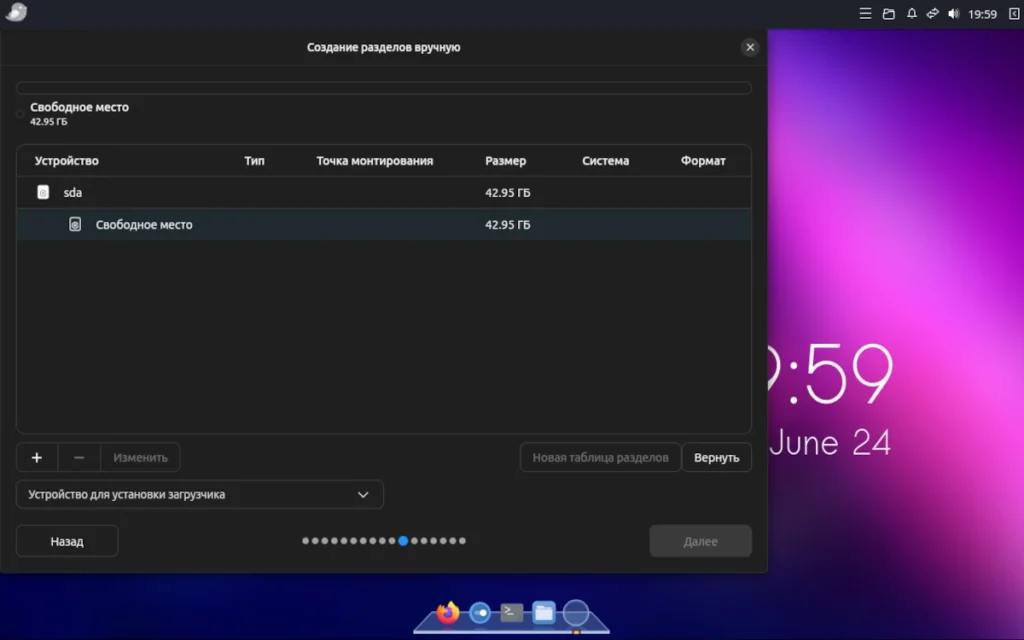Click the 42.95 ГБ size in free space row

(507, 225)
